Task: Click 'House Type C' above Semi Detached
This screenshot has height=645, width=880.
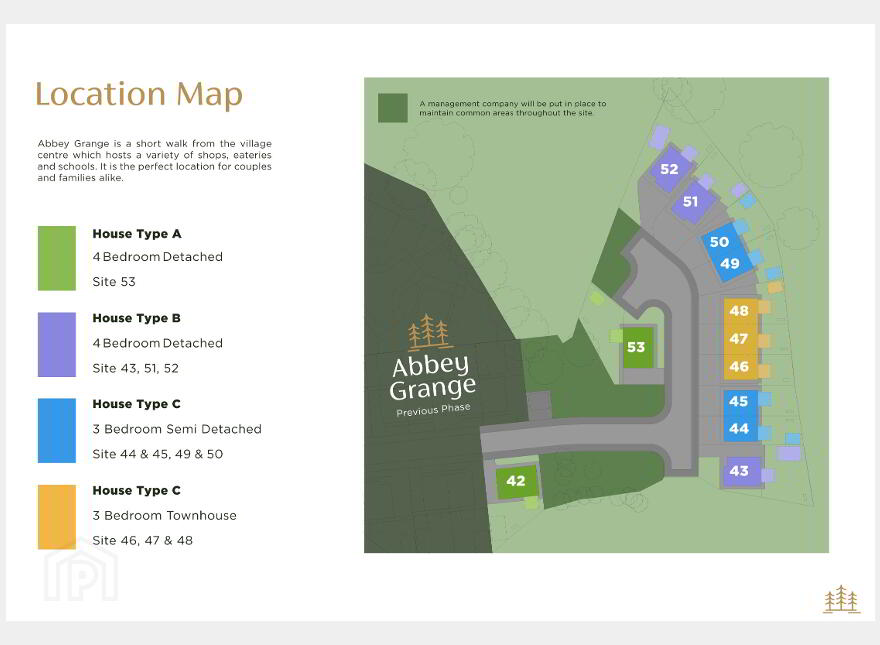Action: (x=136, y=404)
